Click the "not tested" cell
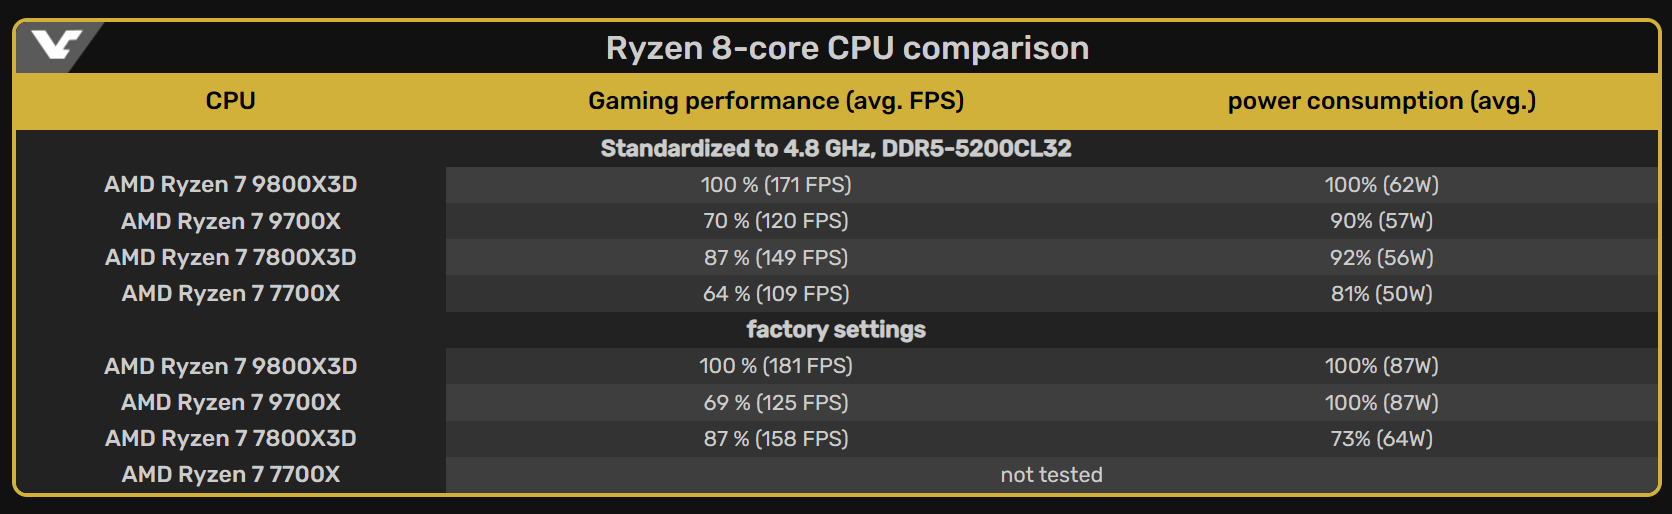1672x514 pixels. [x=1051, y=475]
